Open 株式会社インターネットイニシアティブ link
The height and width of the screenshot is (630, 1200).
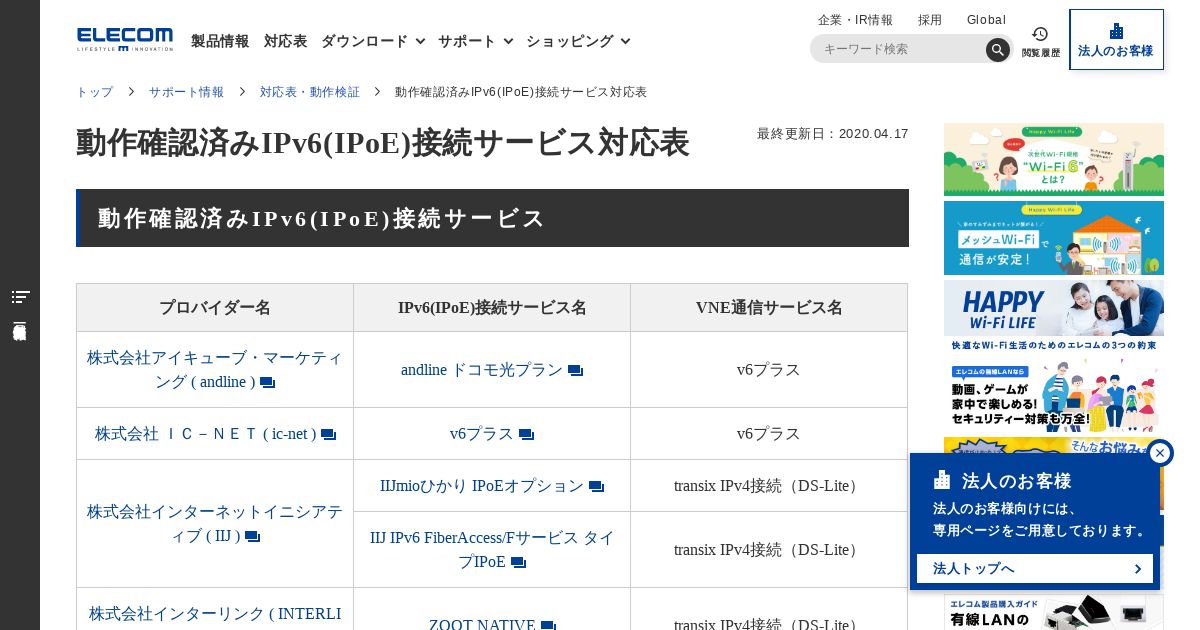(215, 524)
